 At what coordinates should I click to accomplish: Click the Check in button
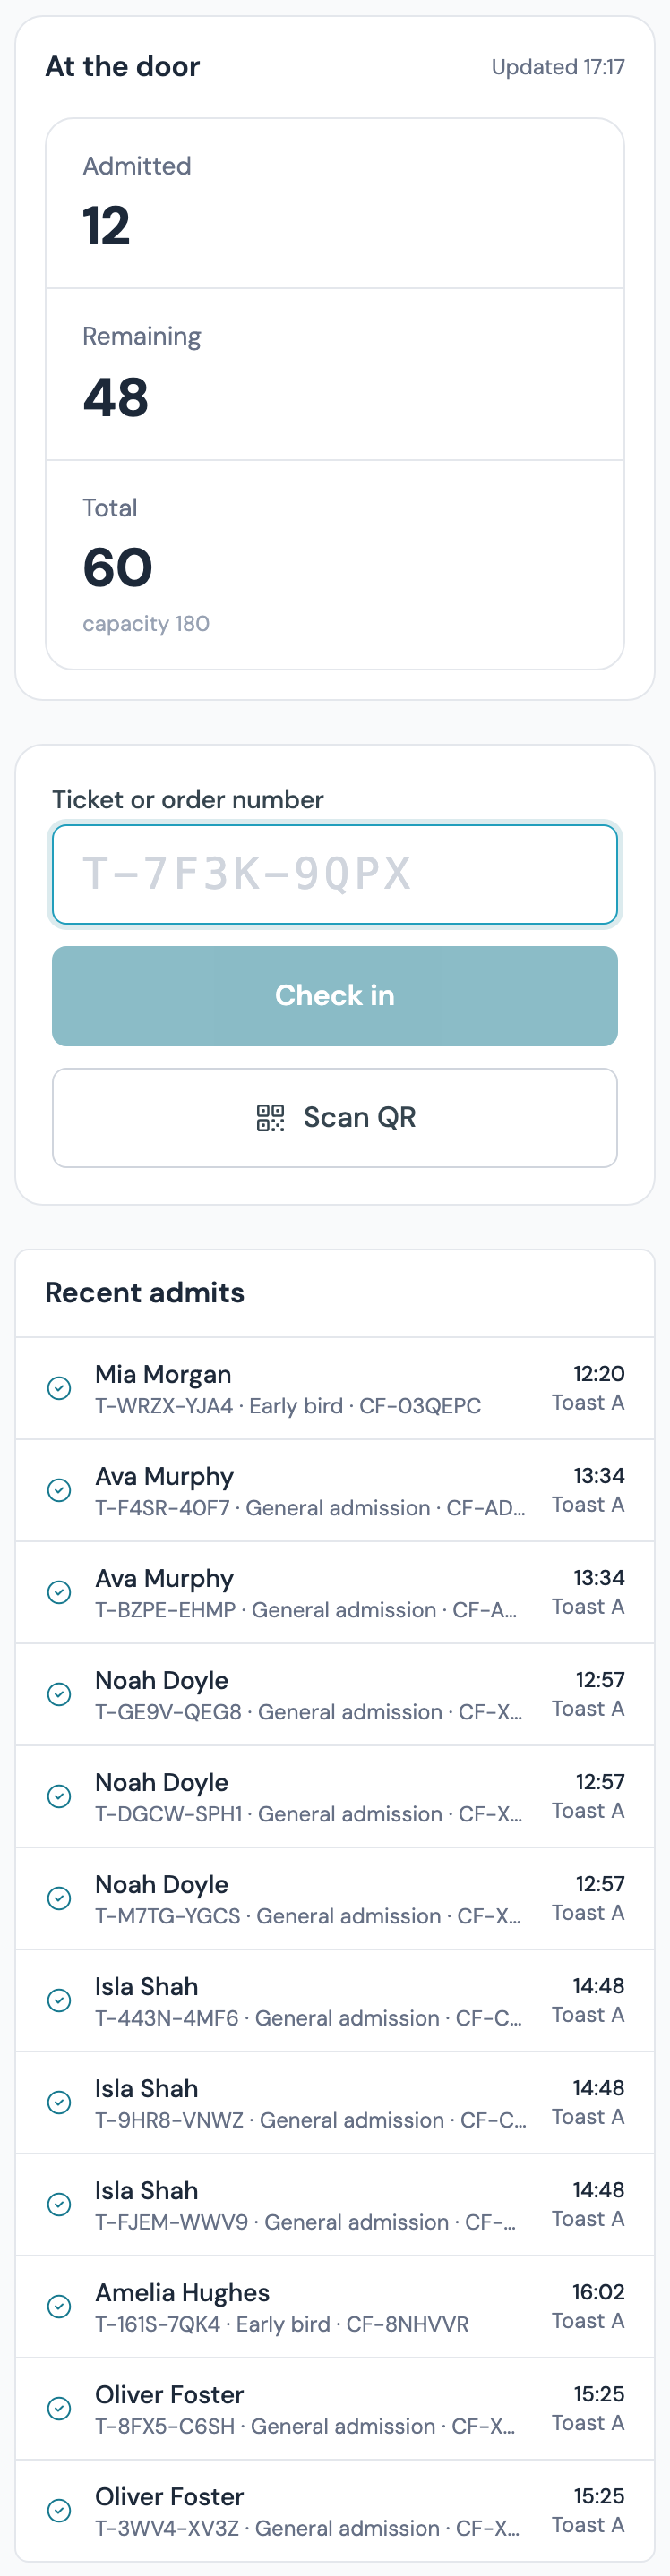coord(335,996)
